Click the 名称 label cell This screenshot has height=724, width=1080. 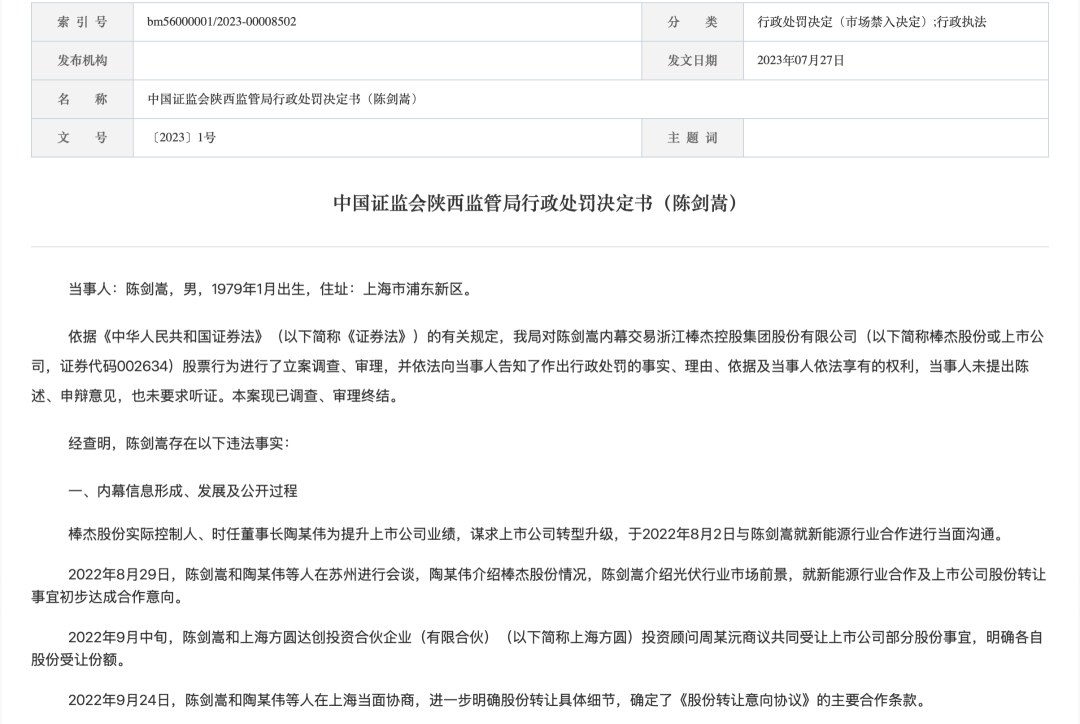[81, 99]
